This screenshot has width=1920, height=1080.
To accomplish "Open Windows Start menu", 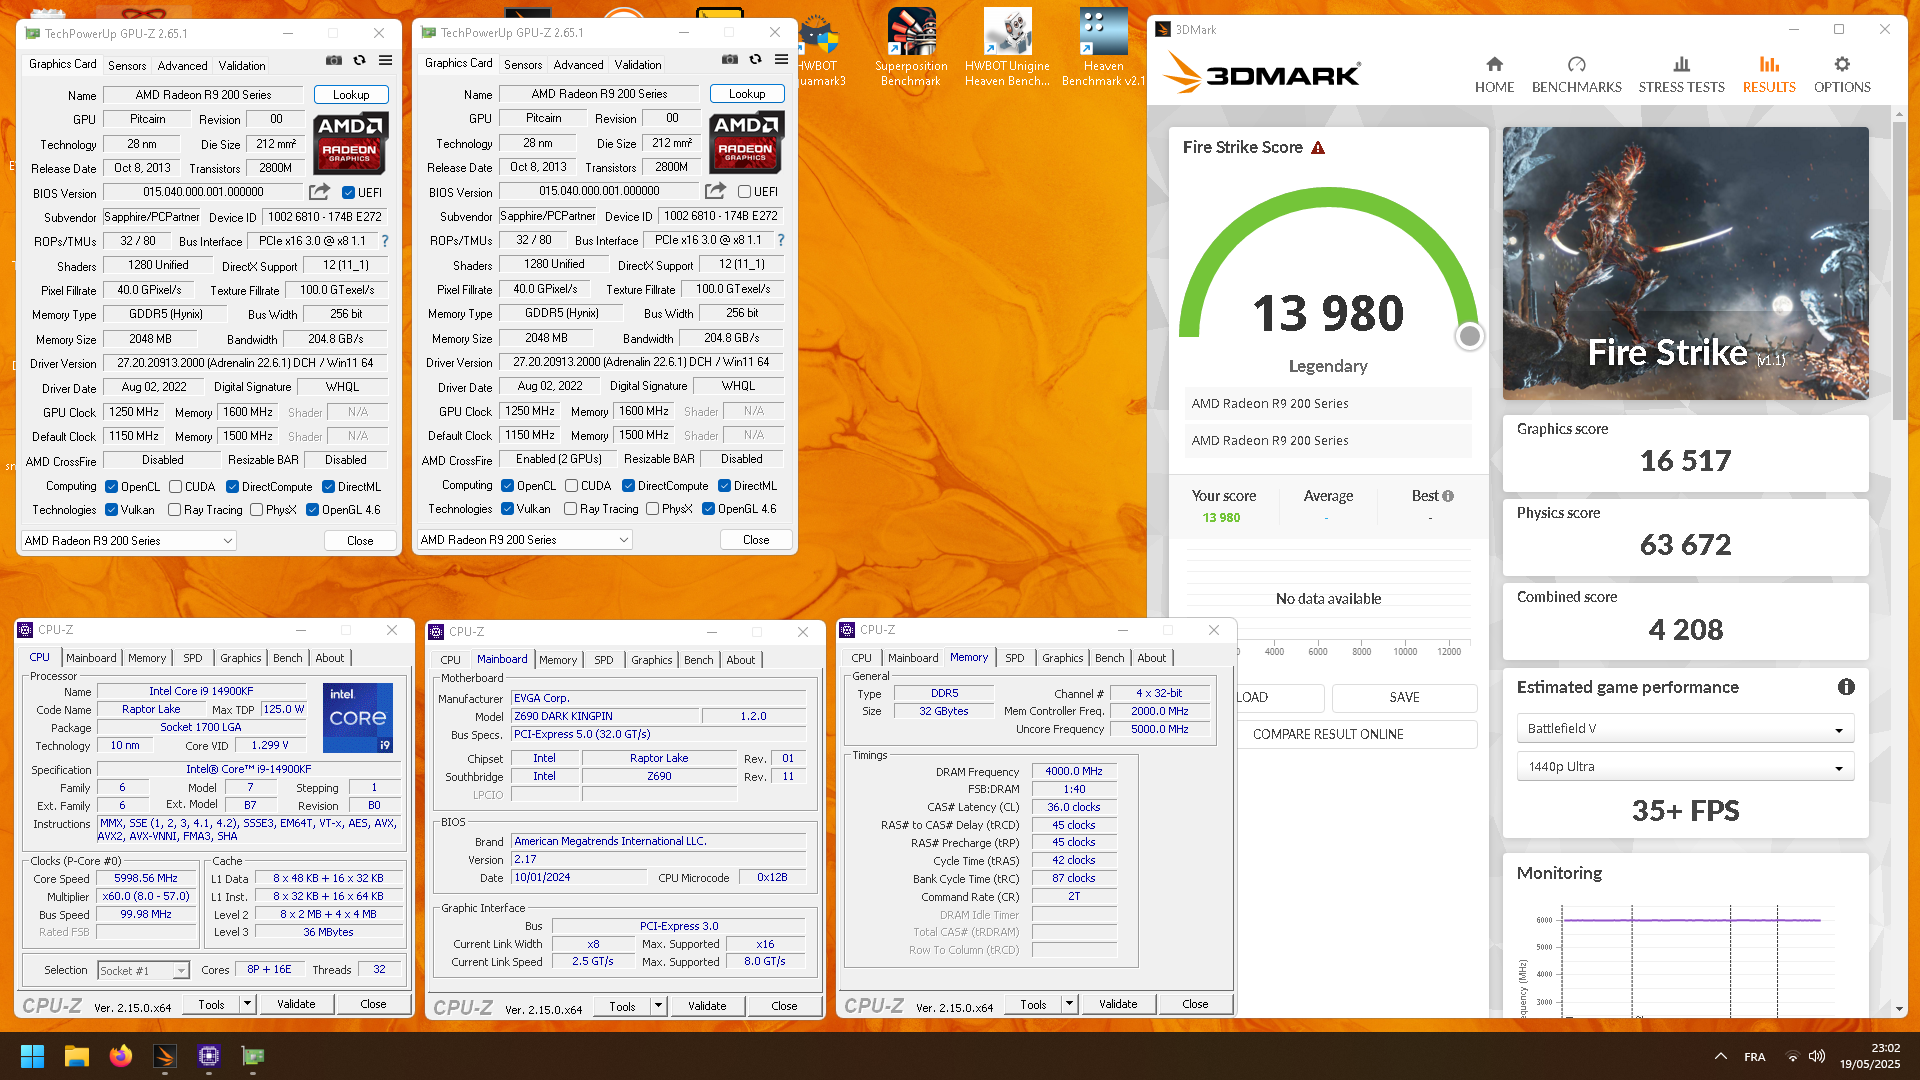I will [x=32, y=1056].
